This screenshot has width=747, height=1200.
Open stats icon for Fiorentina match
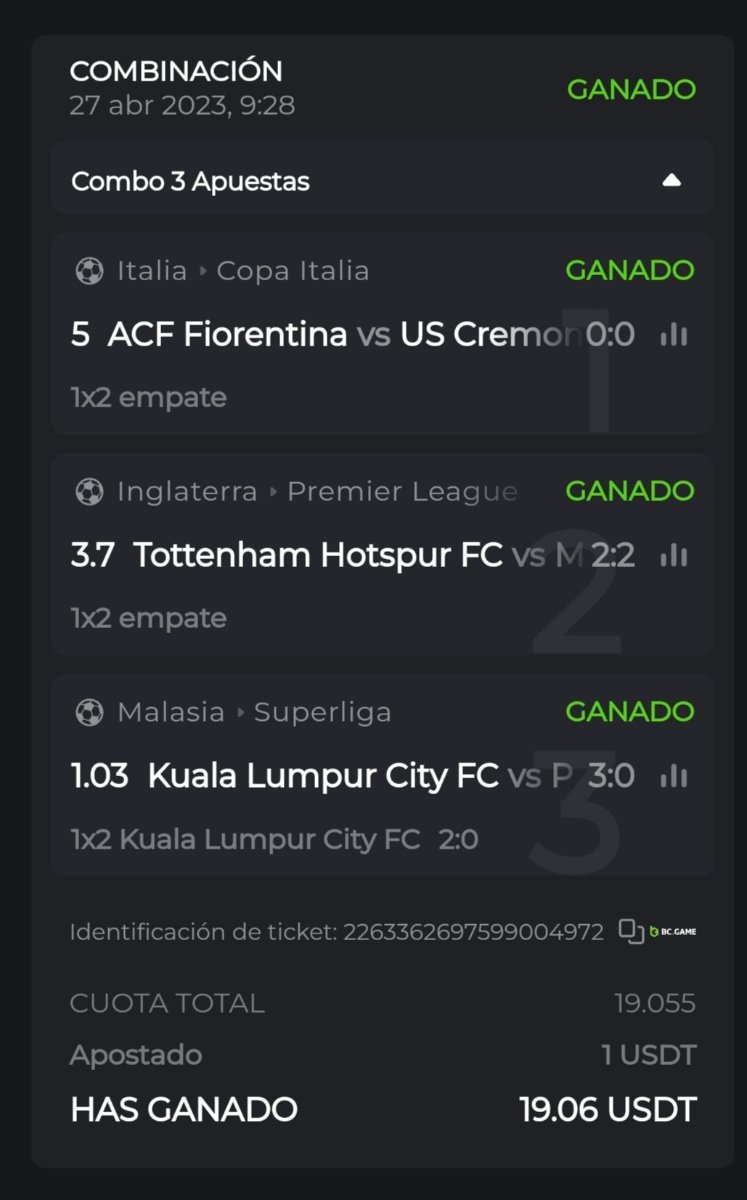coord(674,335)
